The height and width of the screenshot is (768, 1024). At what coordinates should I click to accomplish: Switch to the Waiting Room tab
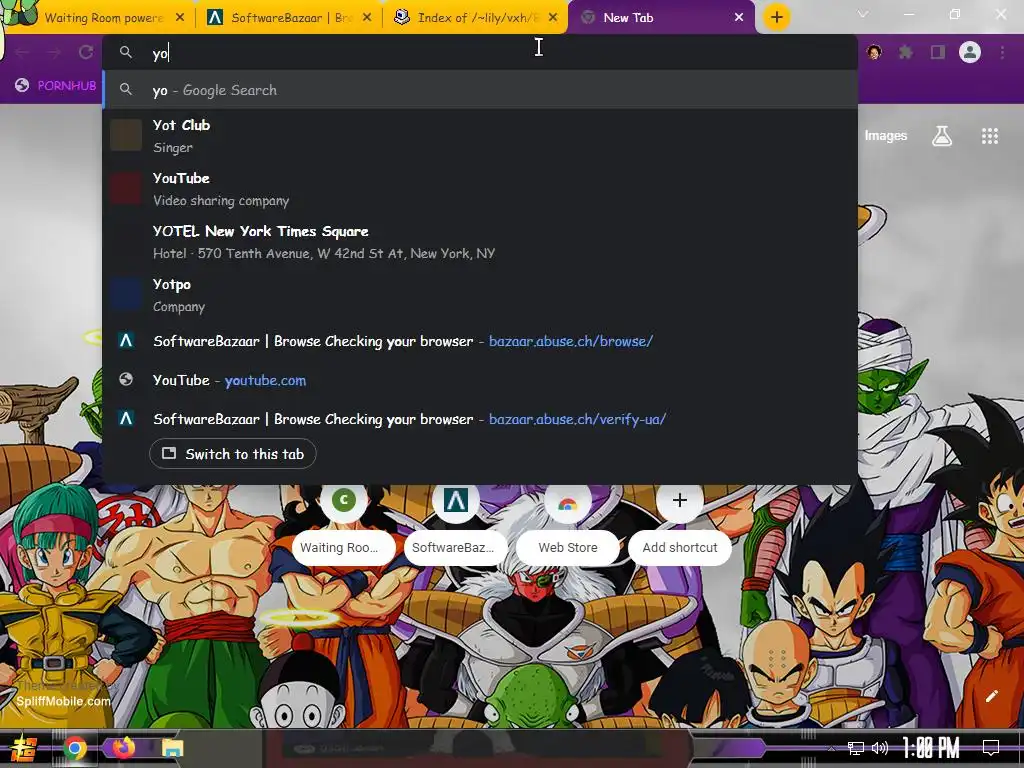(98, 18)
